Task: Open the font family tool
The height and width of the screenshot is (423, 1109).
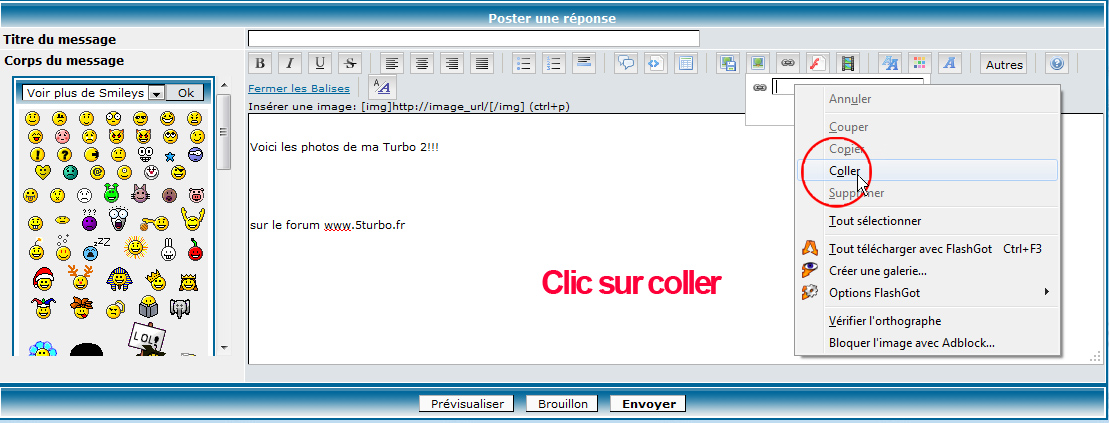Action: click(950, 63)
